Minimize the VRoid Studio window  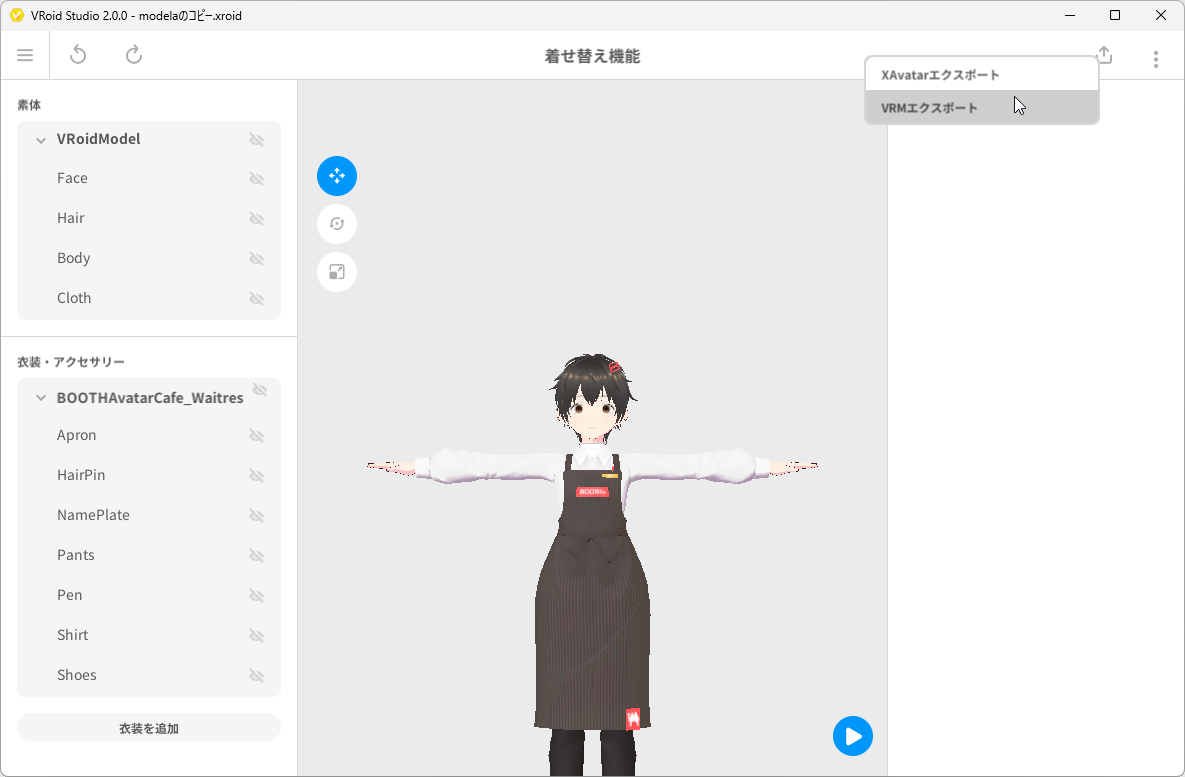tap(1070, 15)
